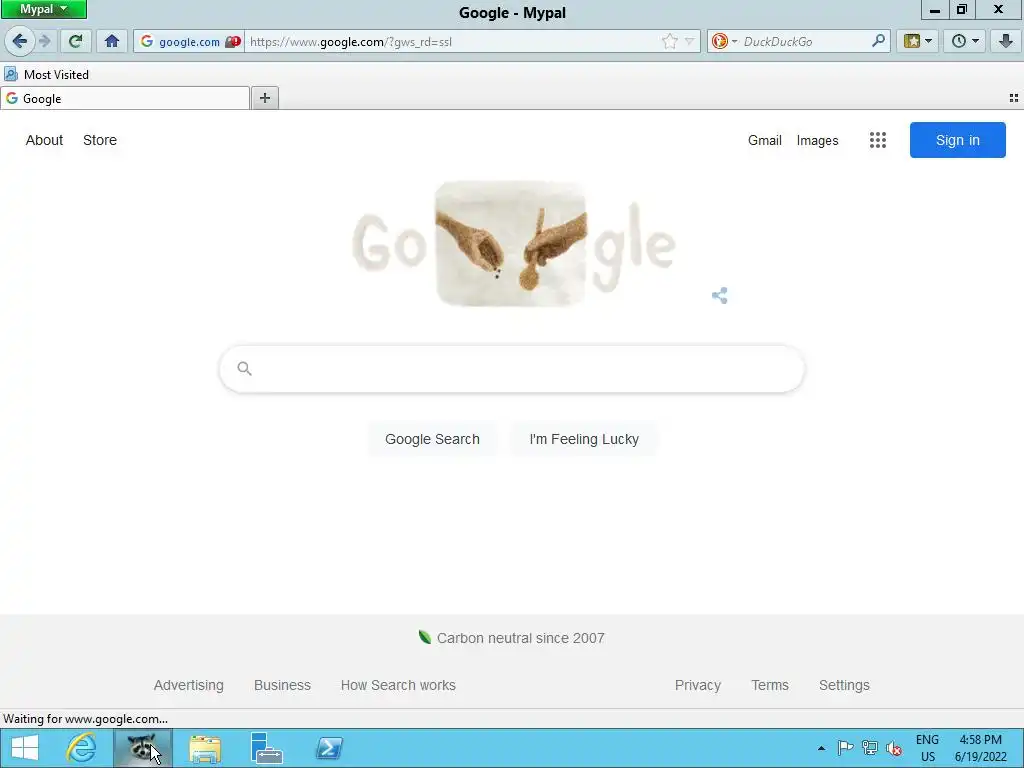Image resolution: width=1024 pixels, height=768 pixels.
Task: Click the Action Center flag icon
Action: (x=845, y=748)
